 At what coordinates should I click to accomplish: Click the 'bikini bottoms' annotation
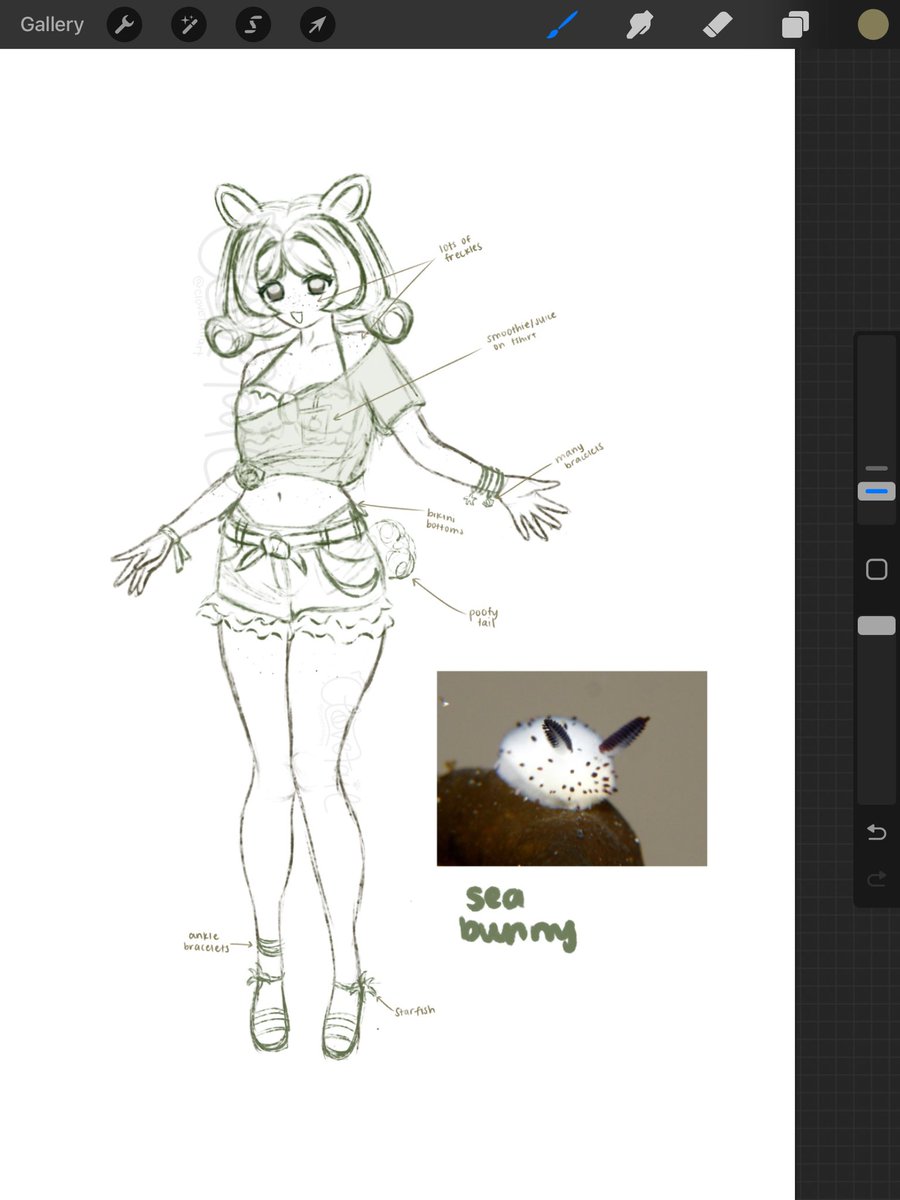[445, 522]
